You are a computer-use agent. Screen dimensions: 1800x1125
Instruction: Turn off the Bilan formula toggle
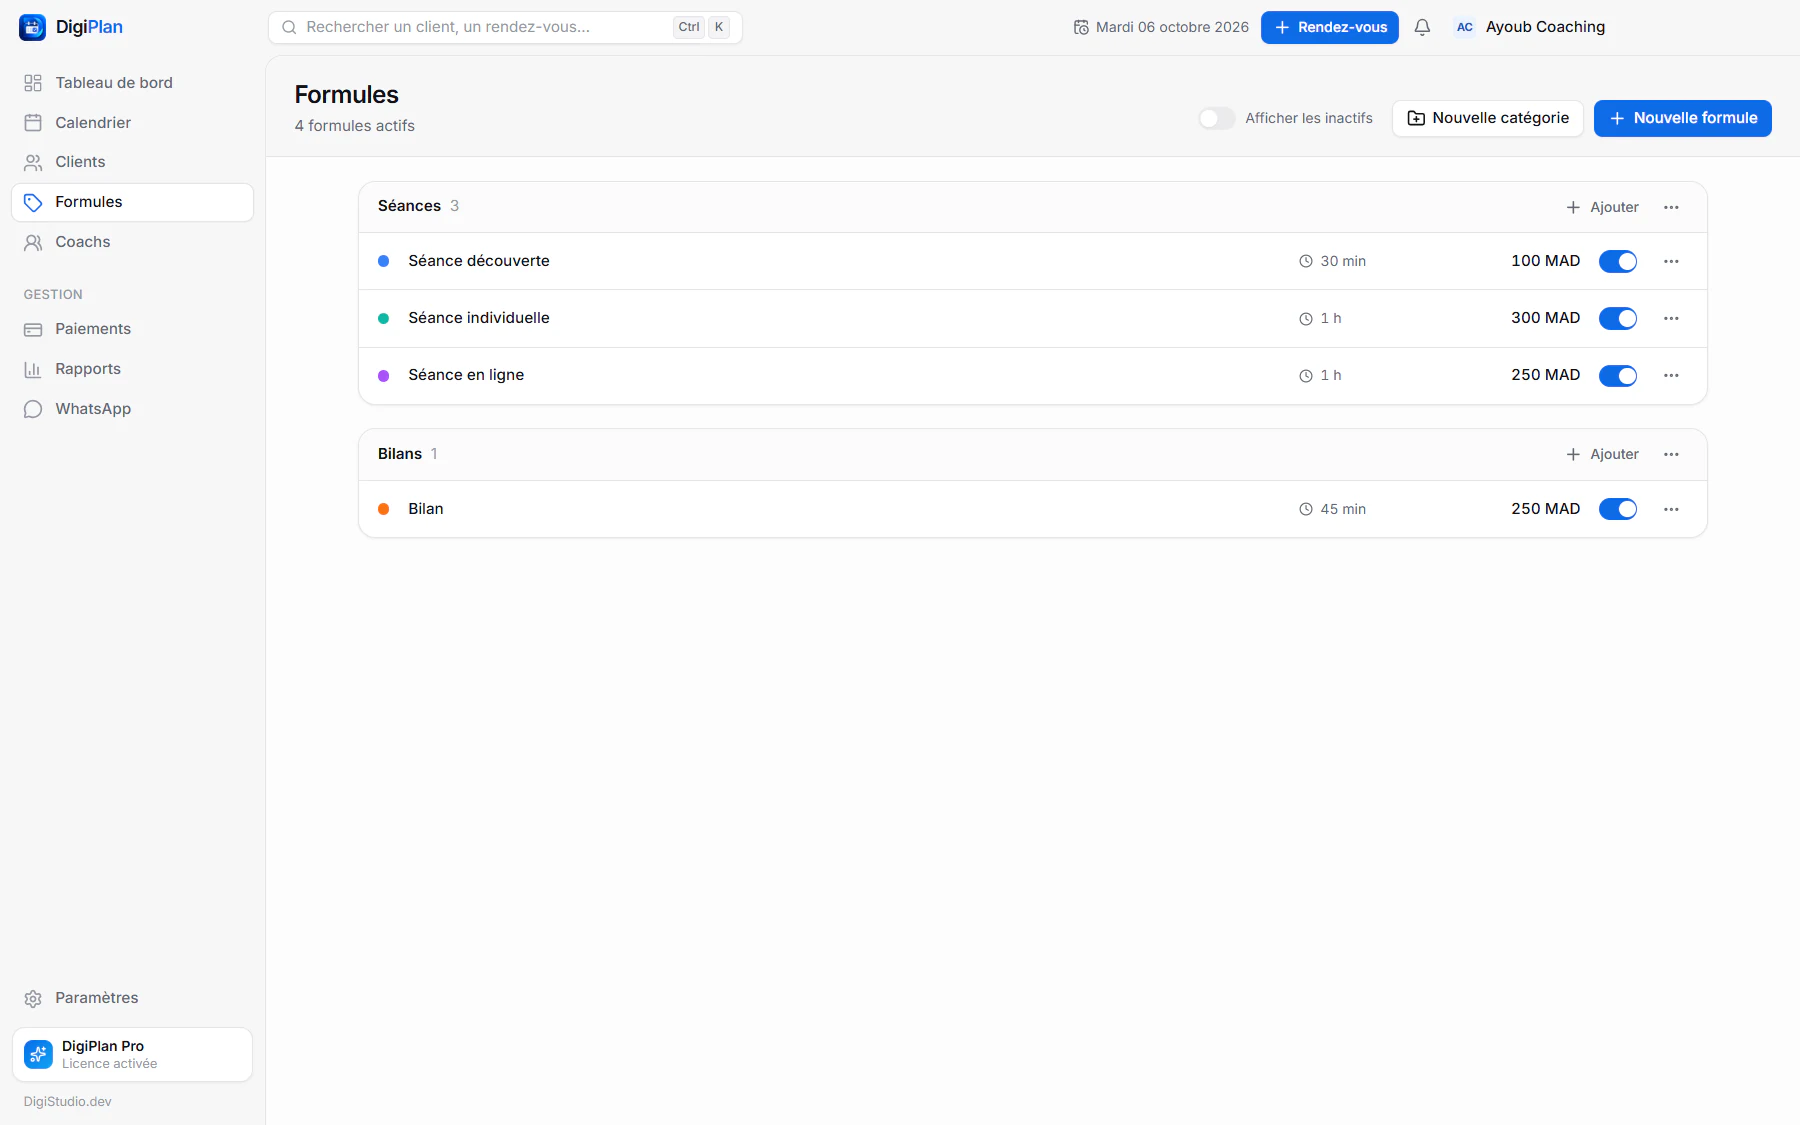click(x=1618, y=509)
